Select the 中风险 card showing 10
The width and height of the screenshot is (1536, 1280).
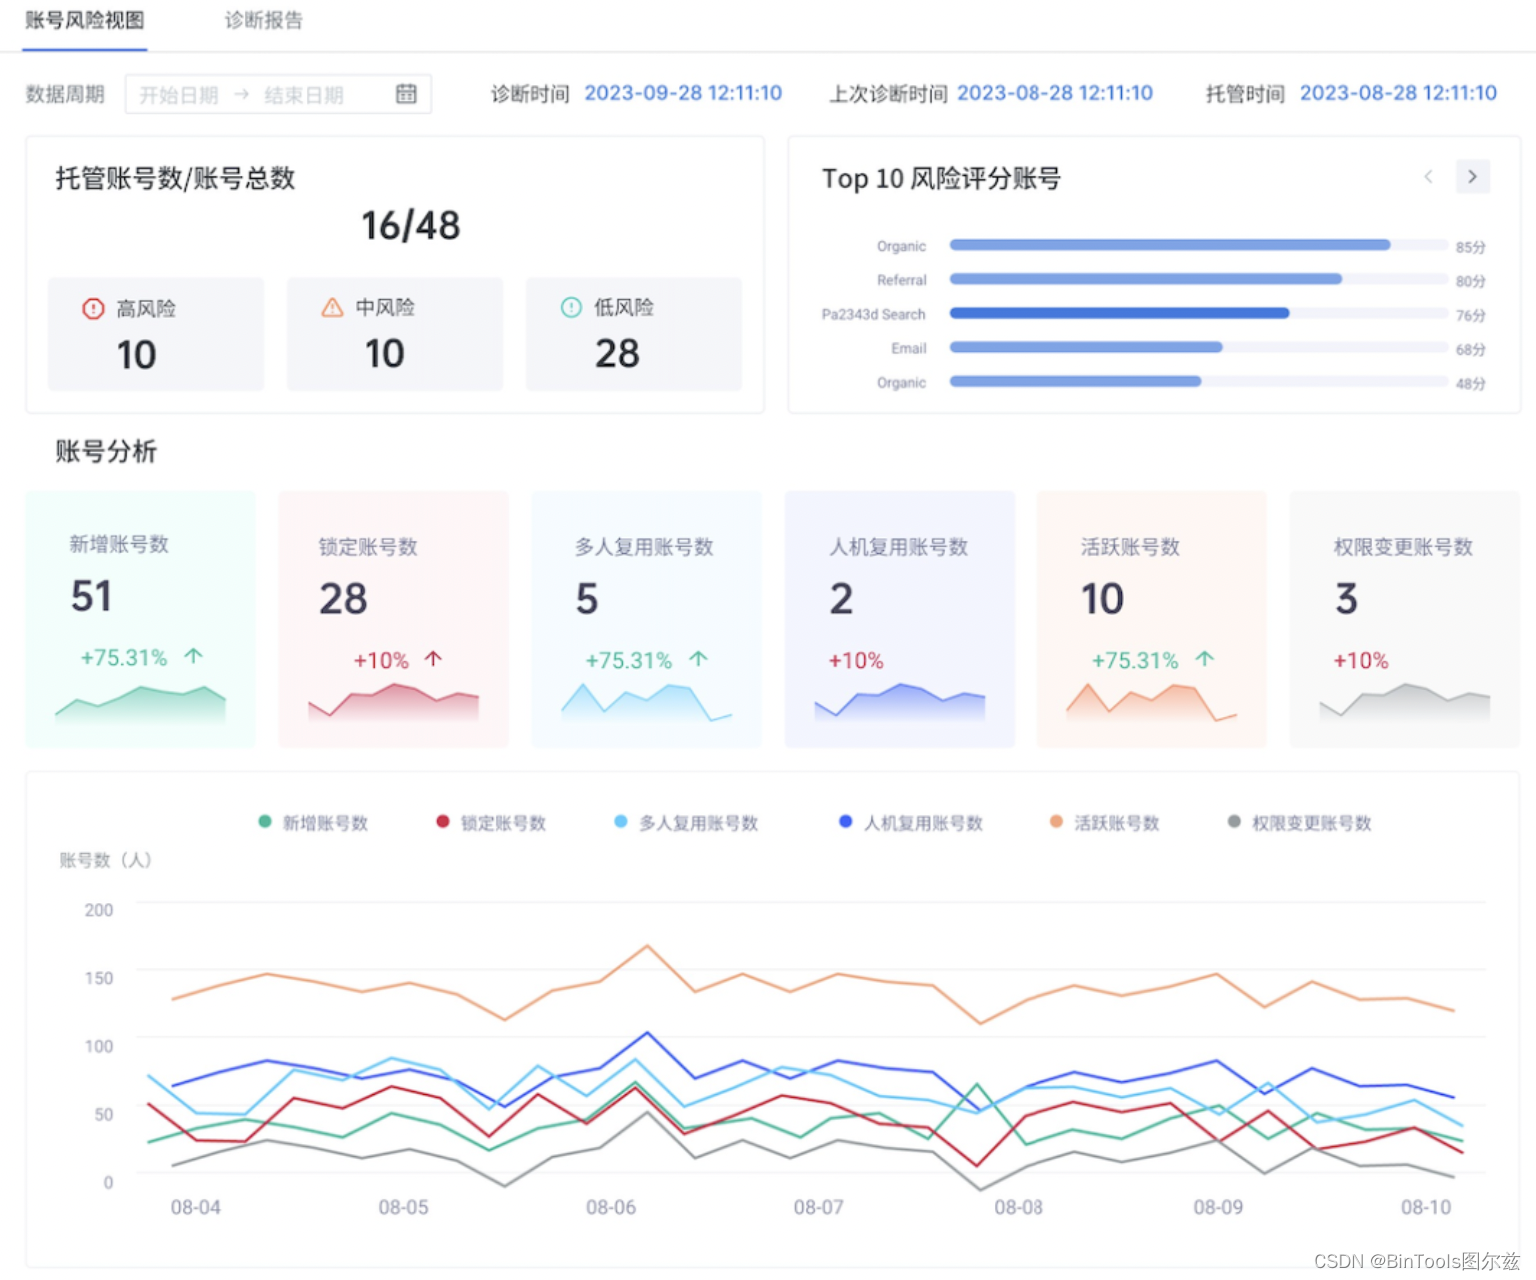coord(395,334)
